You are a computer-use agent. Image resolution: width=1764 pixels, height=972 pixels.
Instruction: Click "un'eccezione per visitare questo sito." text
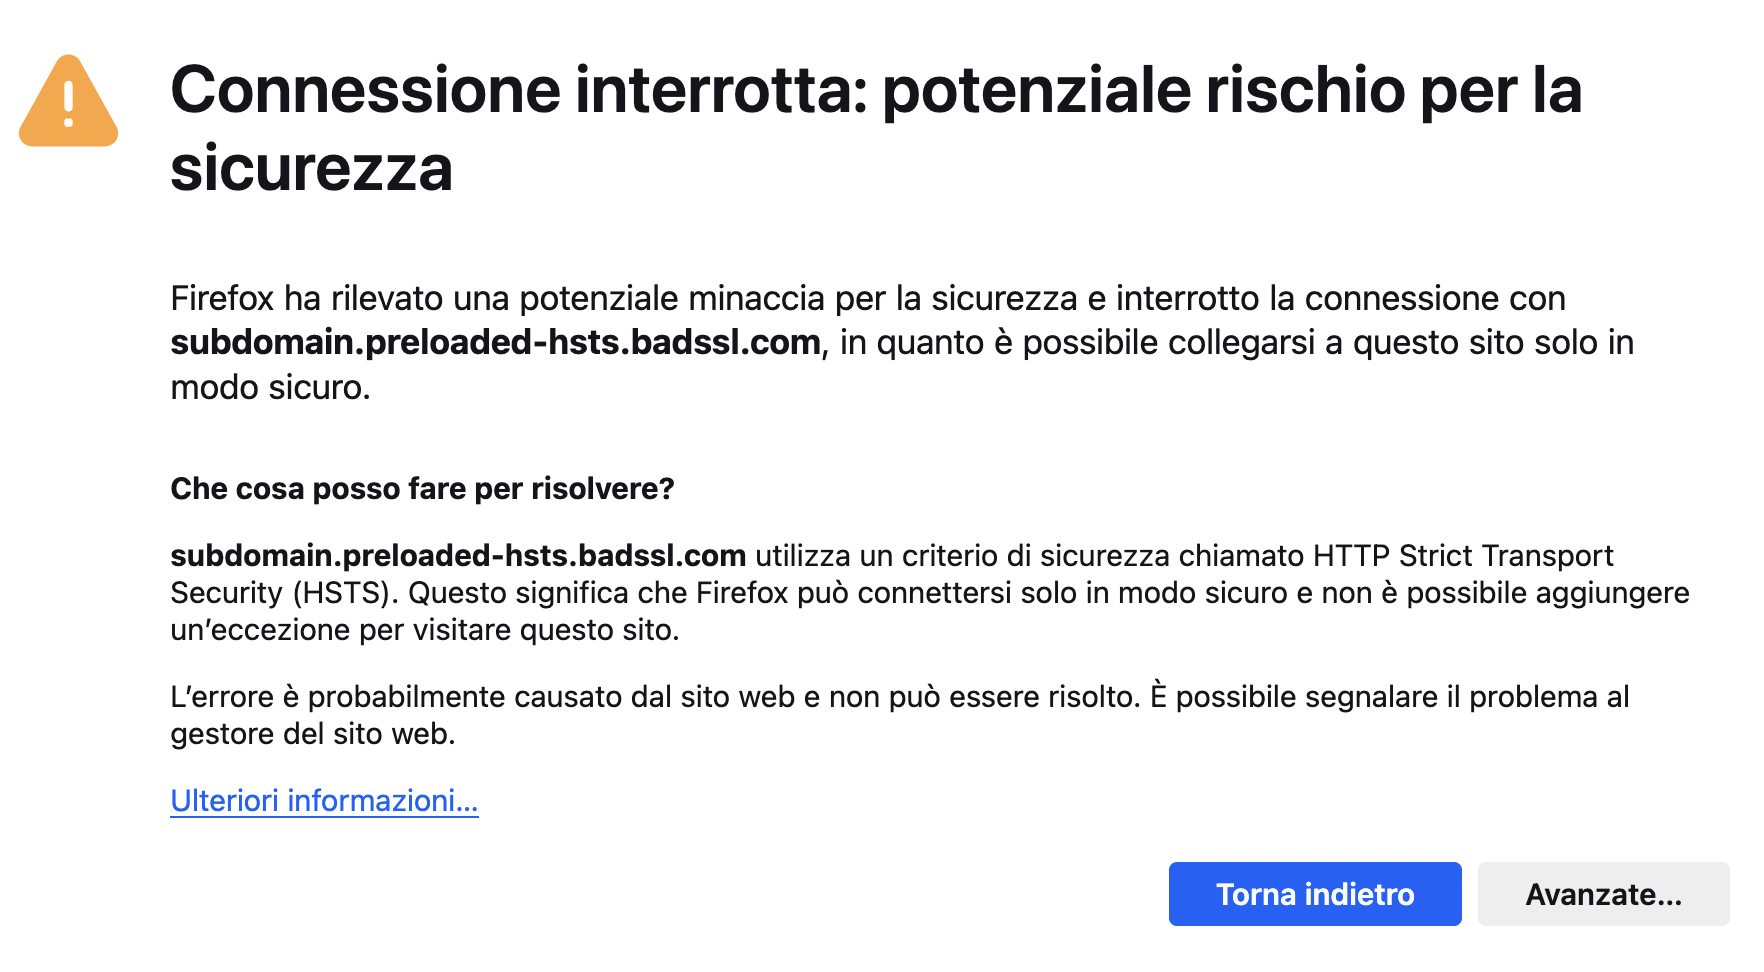tap(425, 630)
